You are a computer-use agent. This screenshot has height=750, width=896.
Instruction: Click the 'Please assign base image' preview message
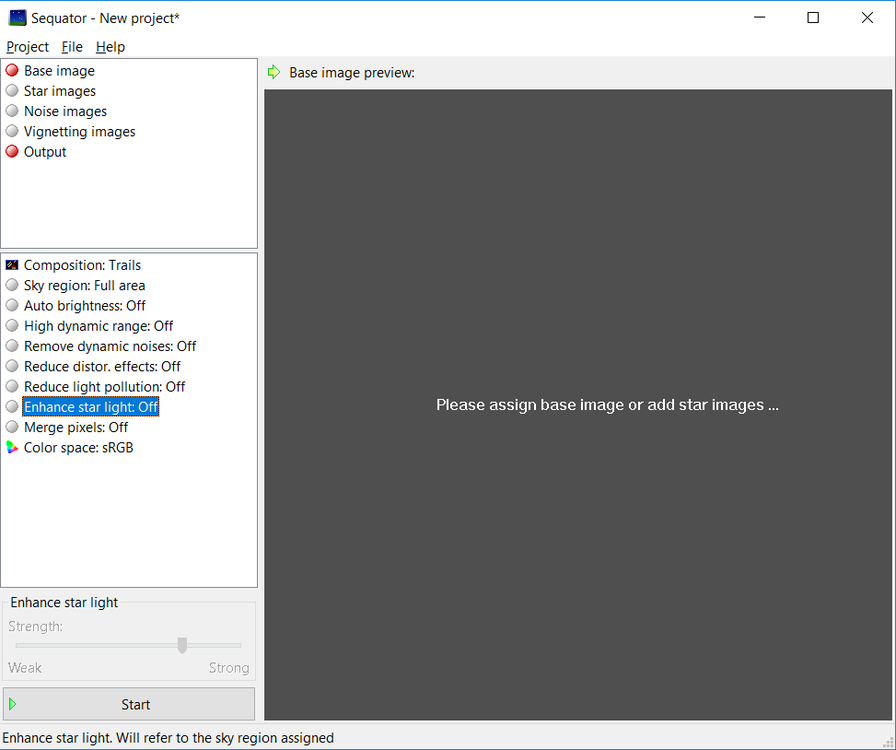tap(607, 405)
